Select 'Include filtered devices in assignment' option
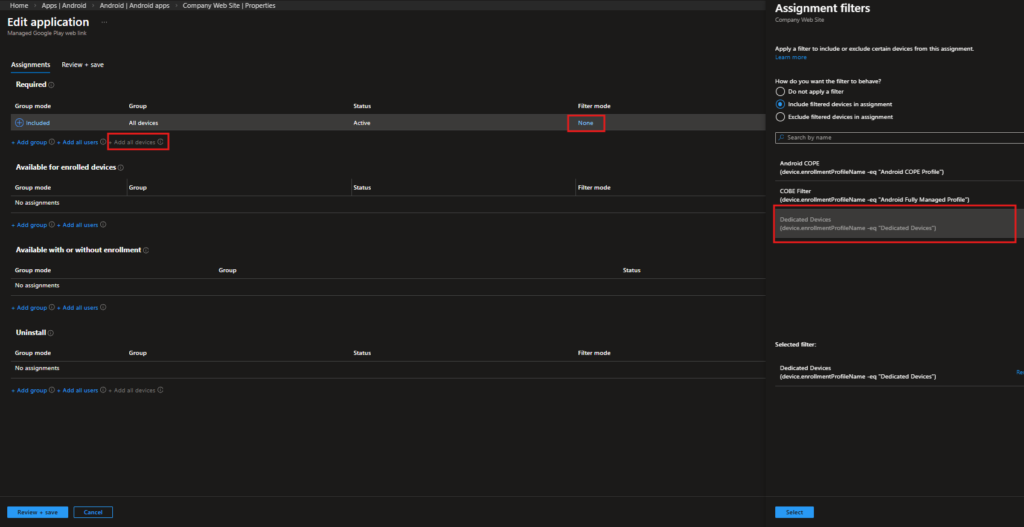The width and height of the screenshot is (1024, 527). pos(781,104)
